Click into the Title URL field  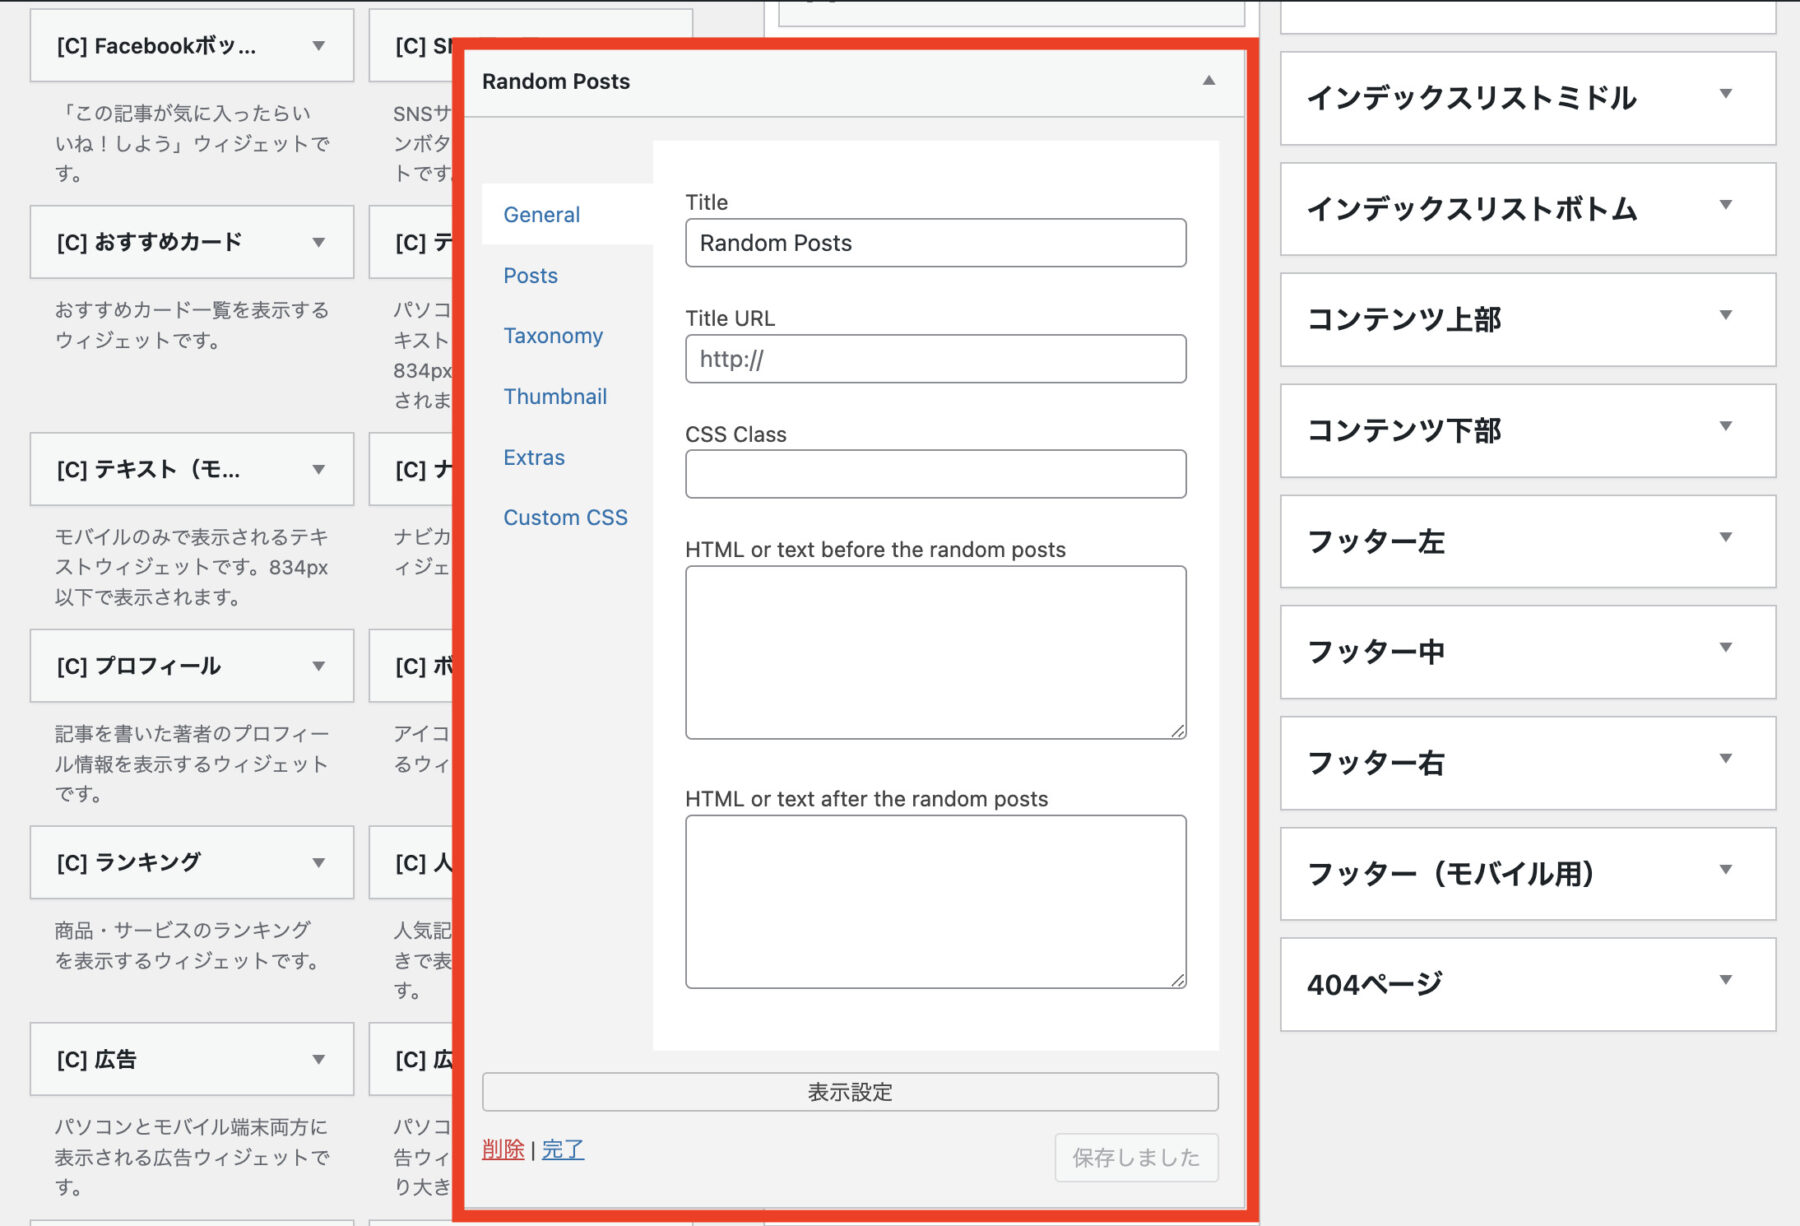pos(935,359)
